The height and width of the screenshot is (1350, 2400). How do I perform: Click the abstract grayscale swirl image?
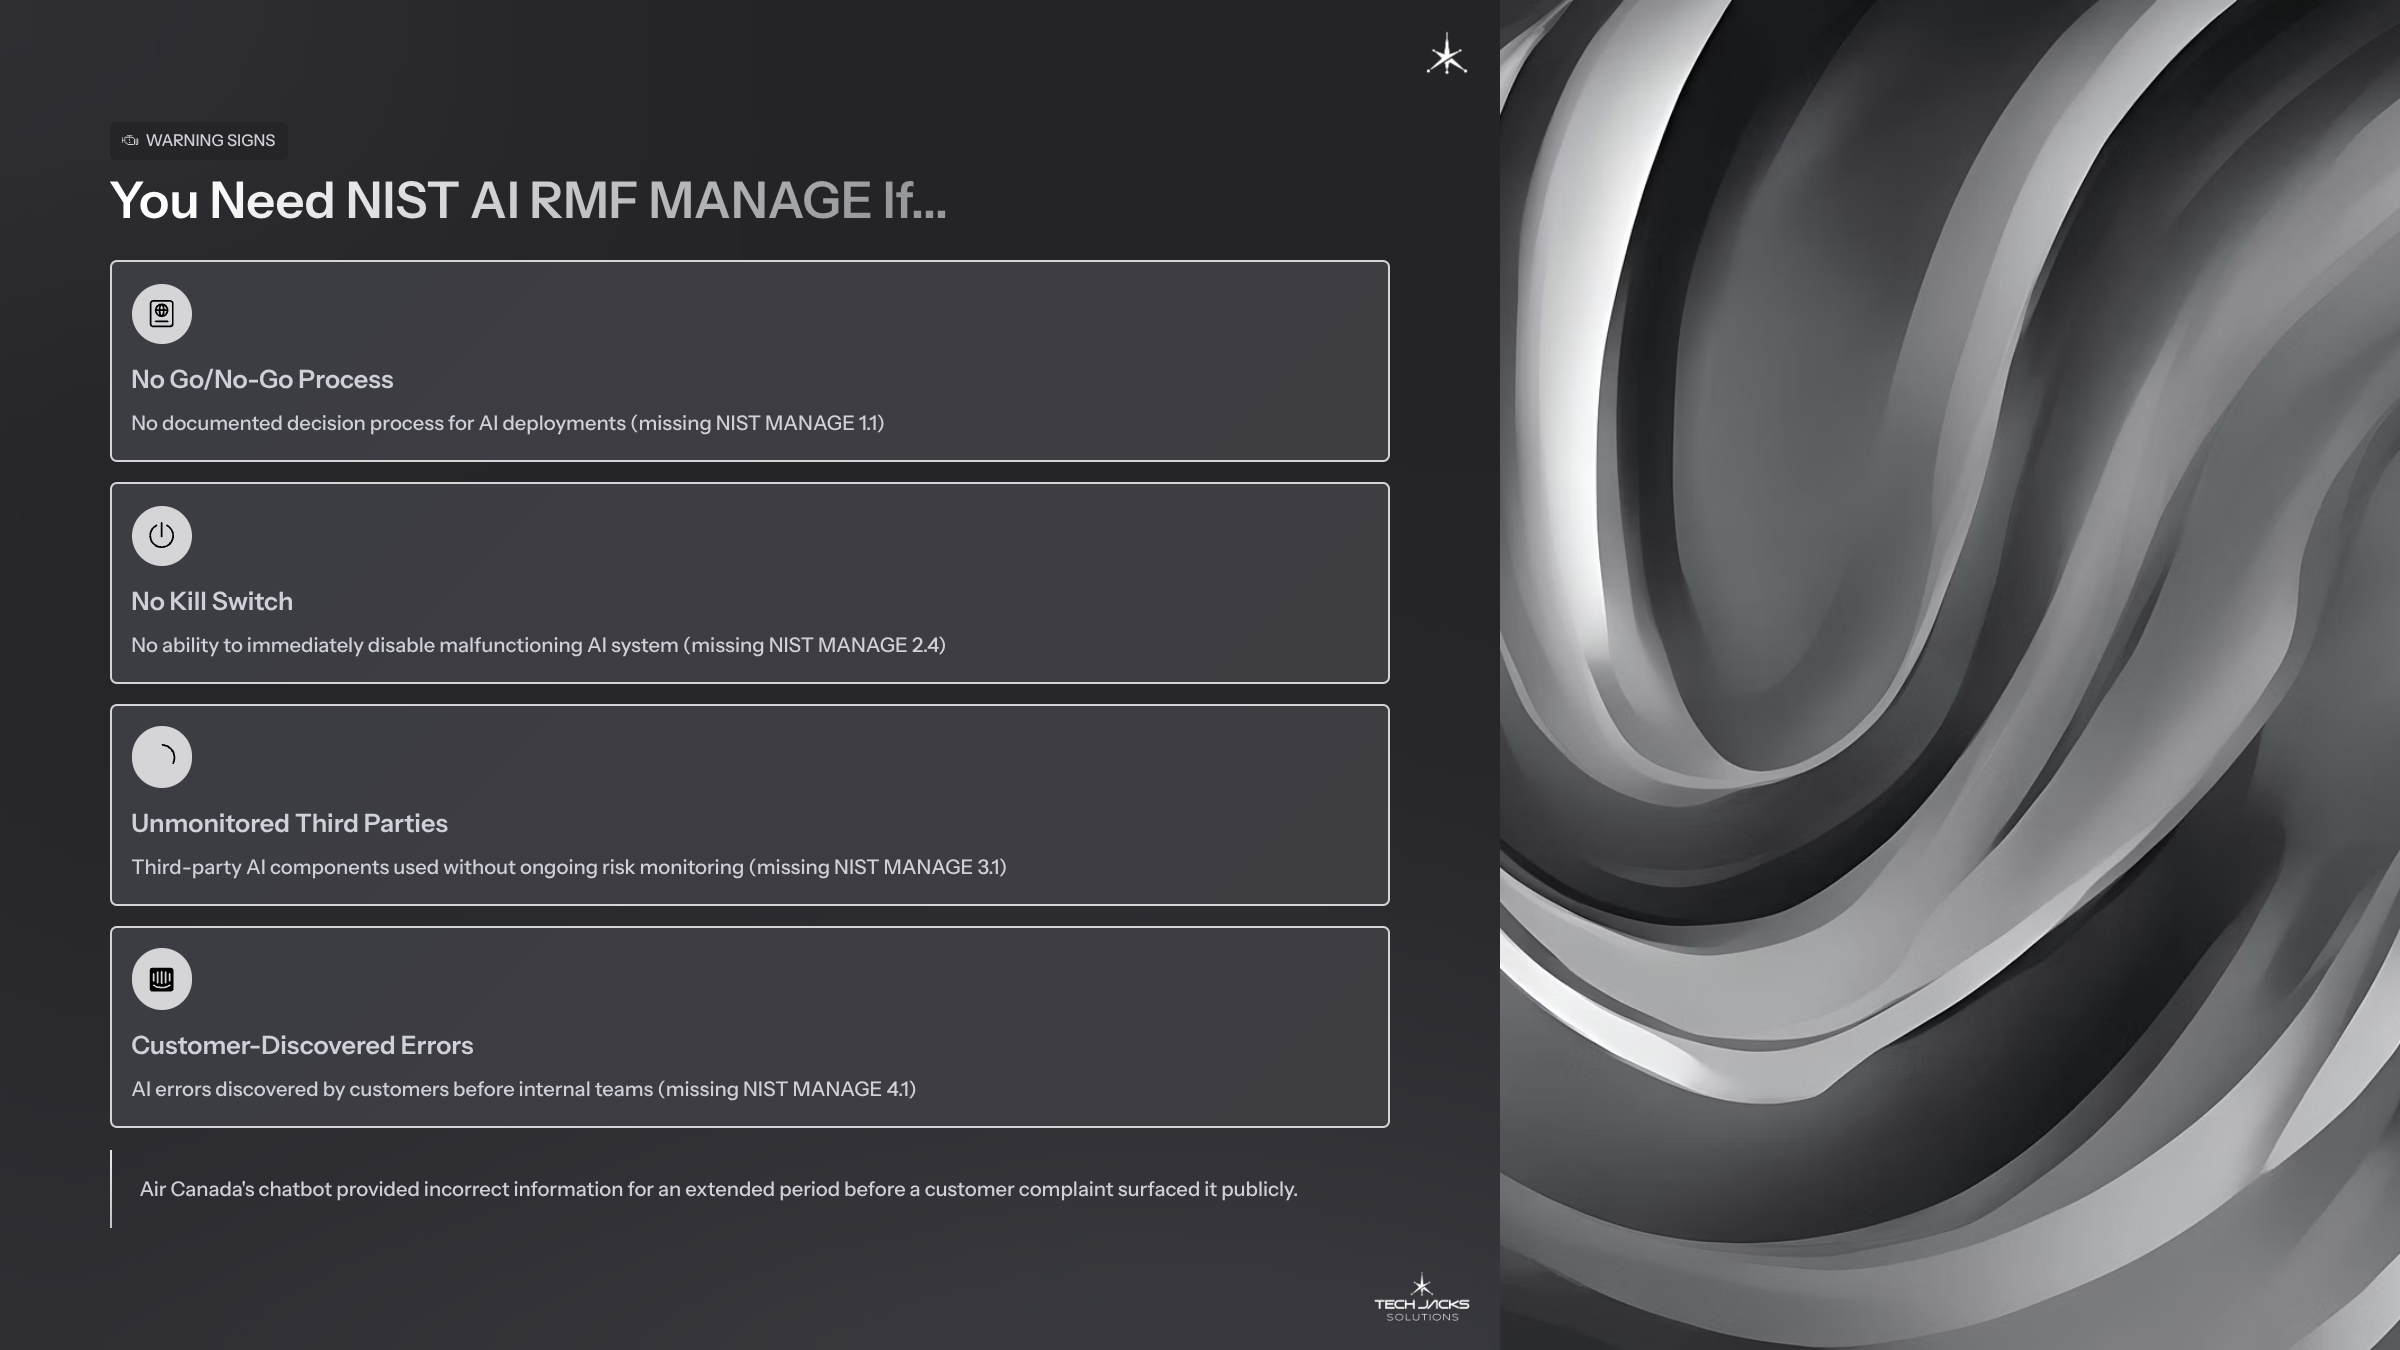click(1950, 675)
